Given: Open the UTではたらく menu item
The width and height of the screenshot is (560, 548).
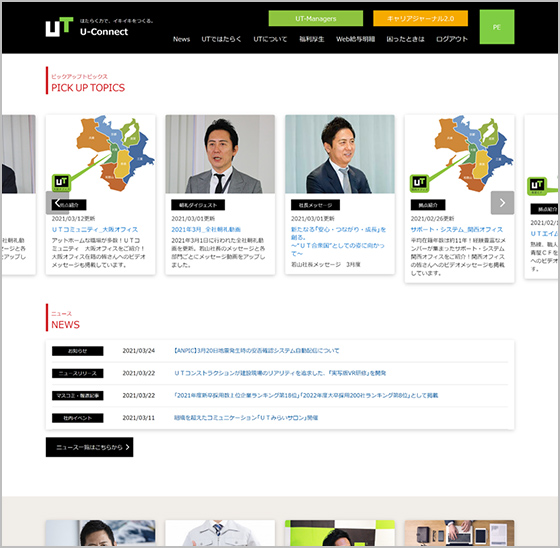Looking at the screenshot, I should [221, 39].
